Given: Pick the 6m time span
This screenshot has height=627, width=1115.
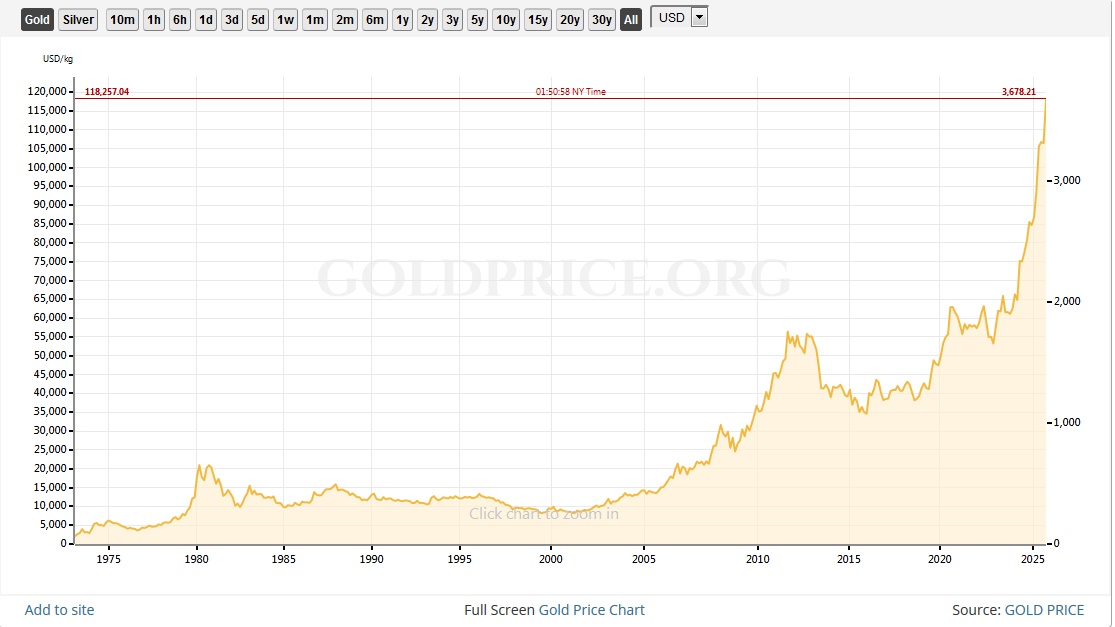Looking at the screenshot, I should [x=375, y=20].
